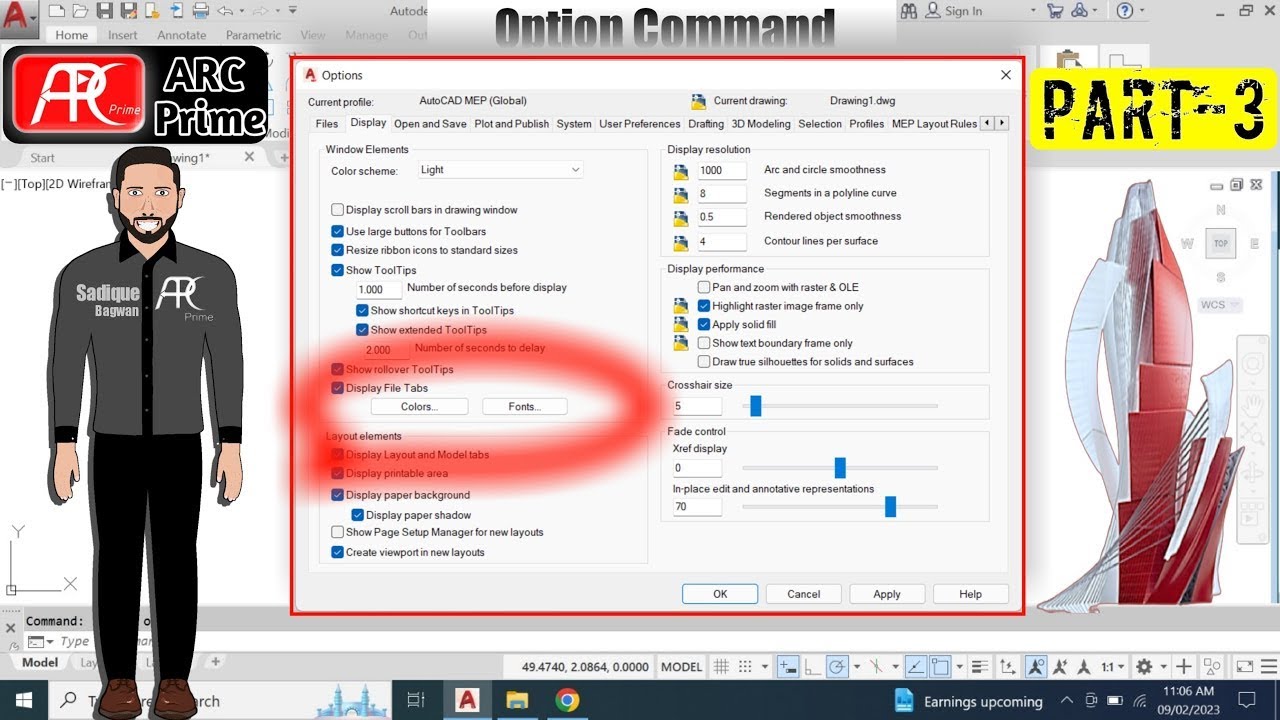This screenshot has width=1280, height=720.
Task: Open File Explorer from the taskbar
Action: pyautogui.click(x=516, y=700)
